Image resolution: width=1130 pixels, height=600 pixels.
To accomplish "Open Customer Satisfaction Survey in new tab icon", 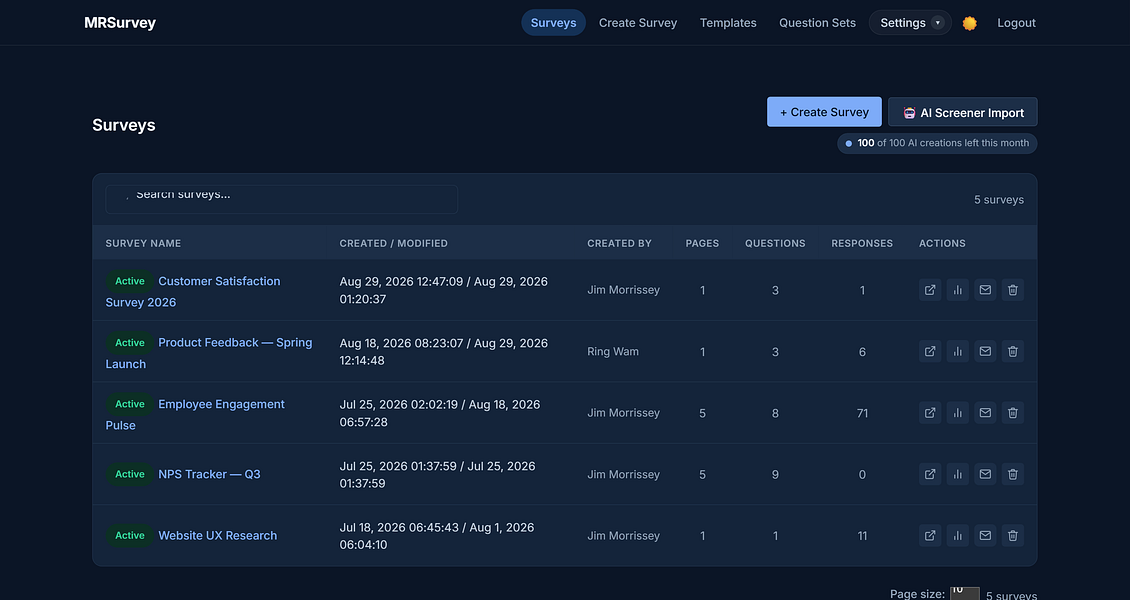I will tap(930, 290).
